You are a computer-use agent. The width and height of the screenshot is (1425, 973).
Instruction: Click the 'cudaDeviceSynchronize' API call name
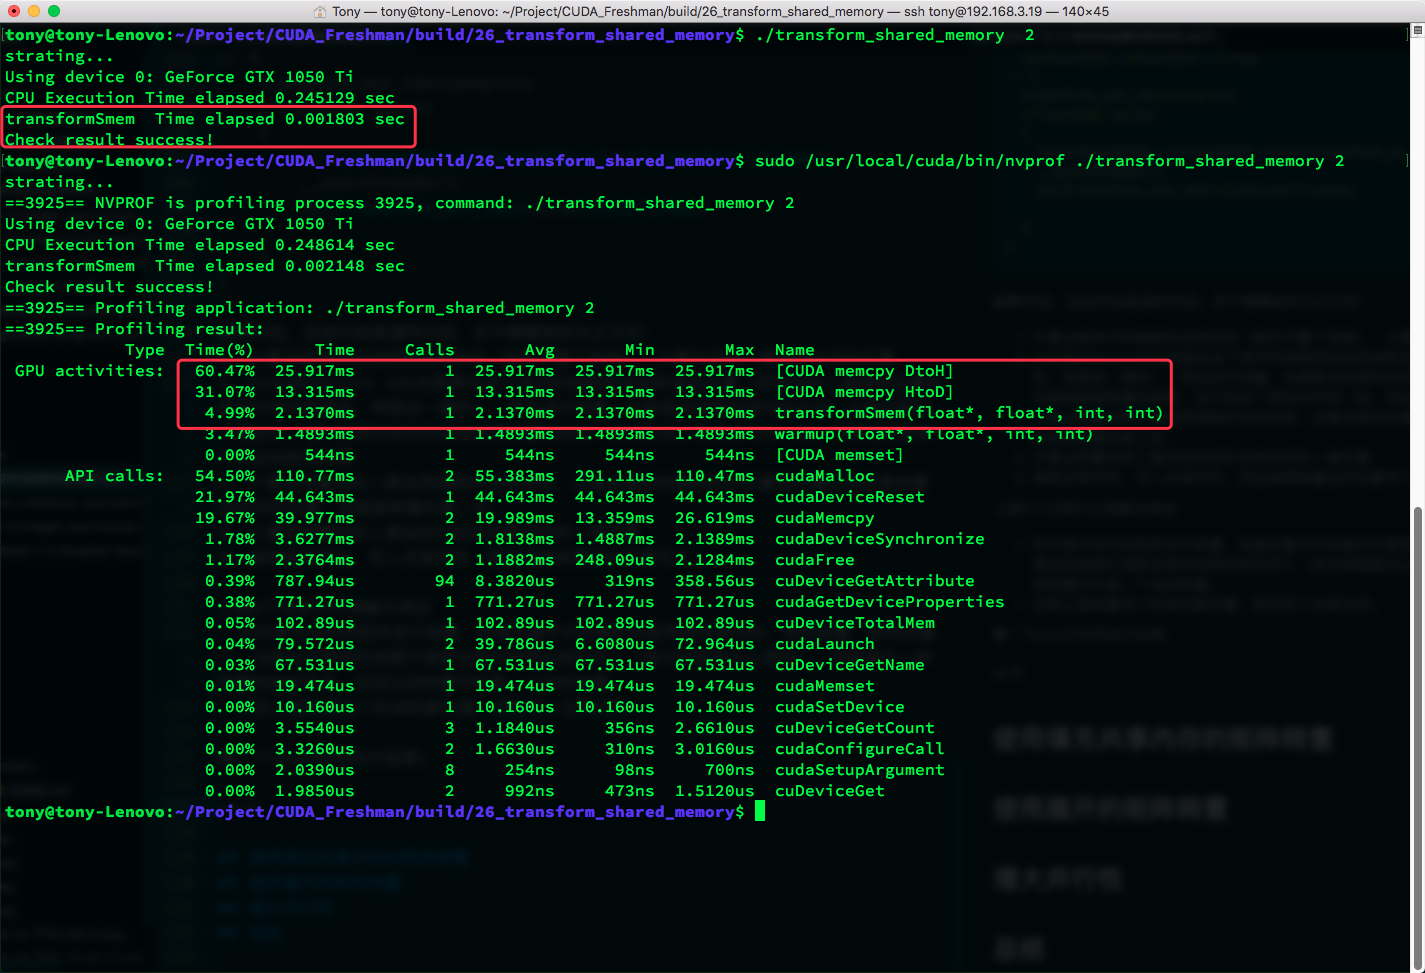point(879,539)
